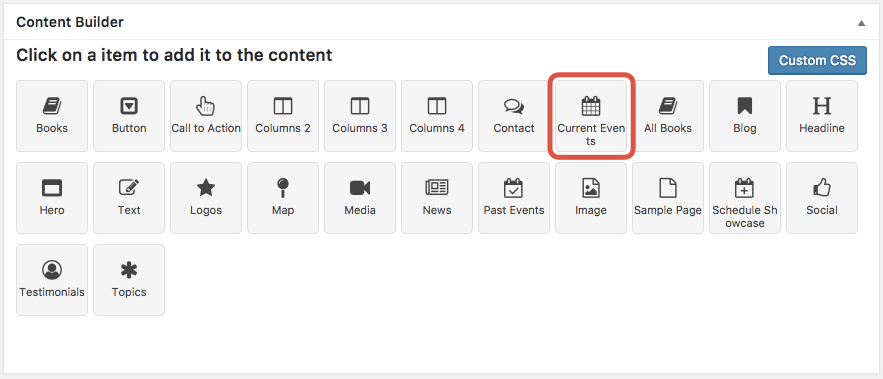The height and width of the screenshot is (379, 883).
Task: Insert the Columns 4 layout
Action: [437, 116]
